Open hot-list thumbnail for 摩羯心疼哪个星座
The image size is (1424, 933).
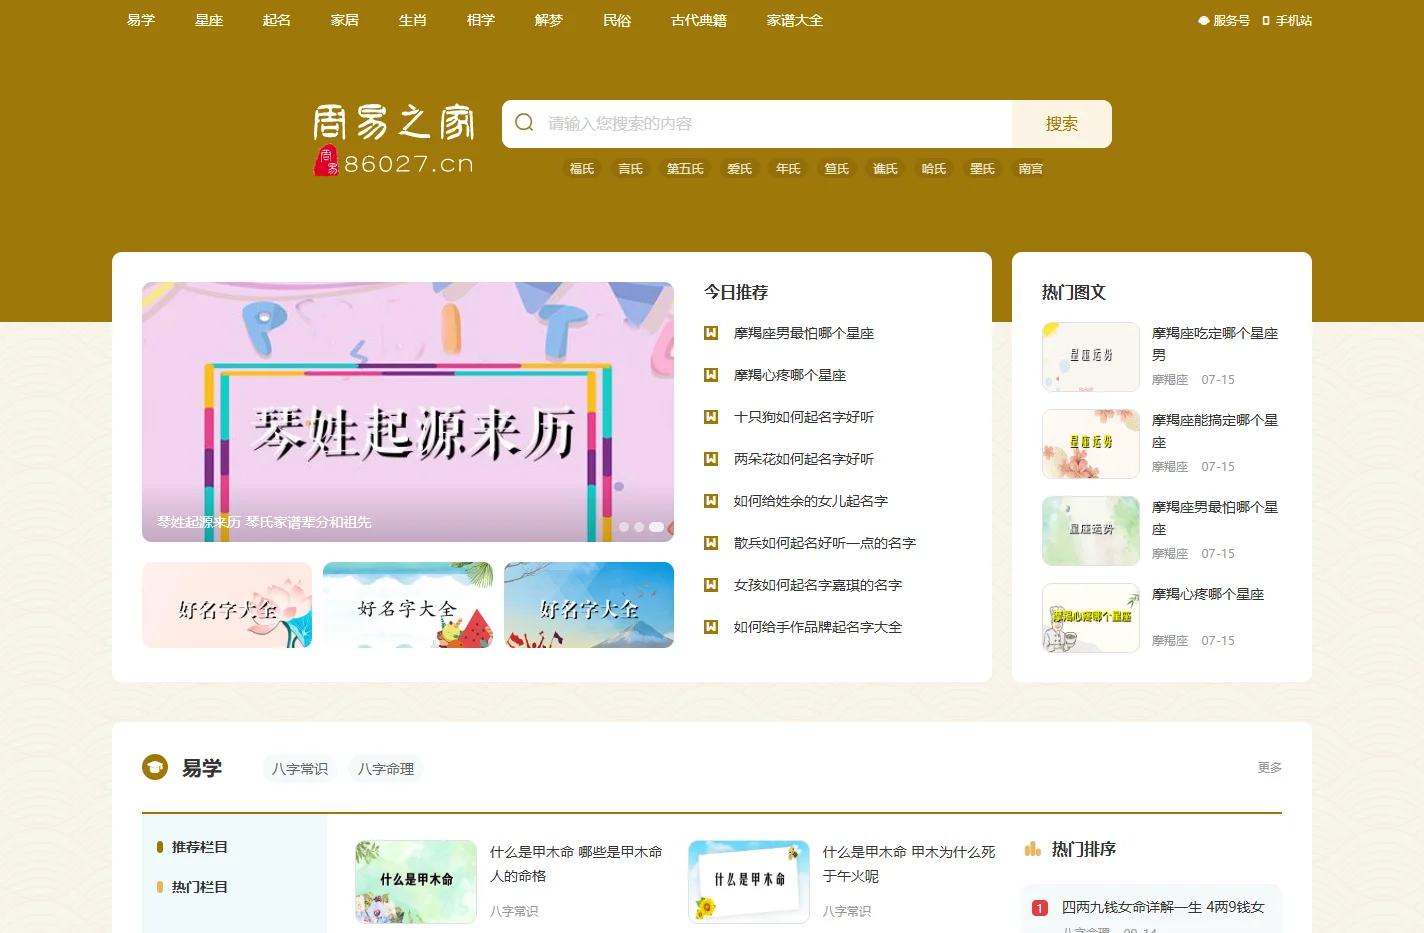point(1091,618)
